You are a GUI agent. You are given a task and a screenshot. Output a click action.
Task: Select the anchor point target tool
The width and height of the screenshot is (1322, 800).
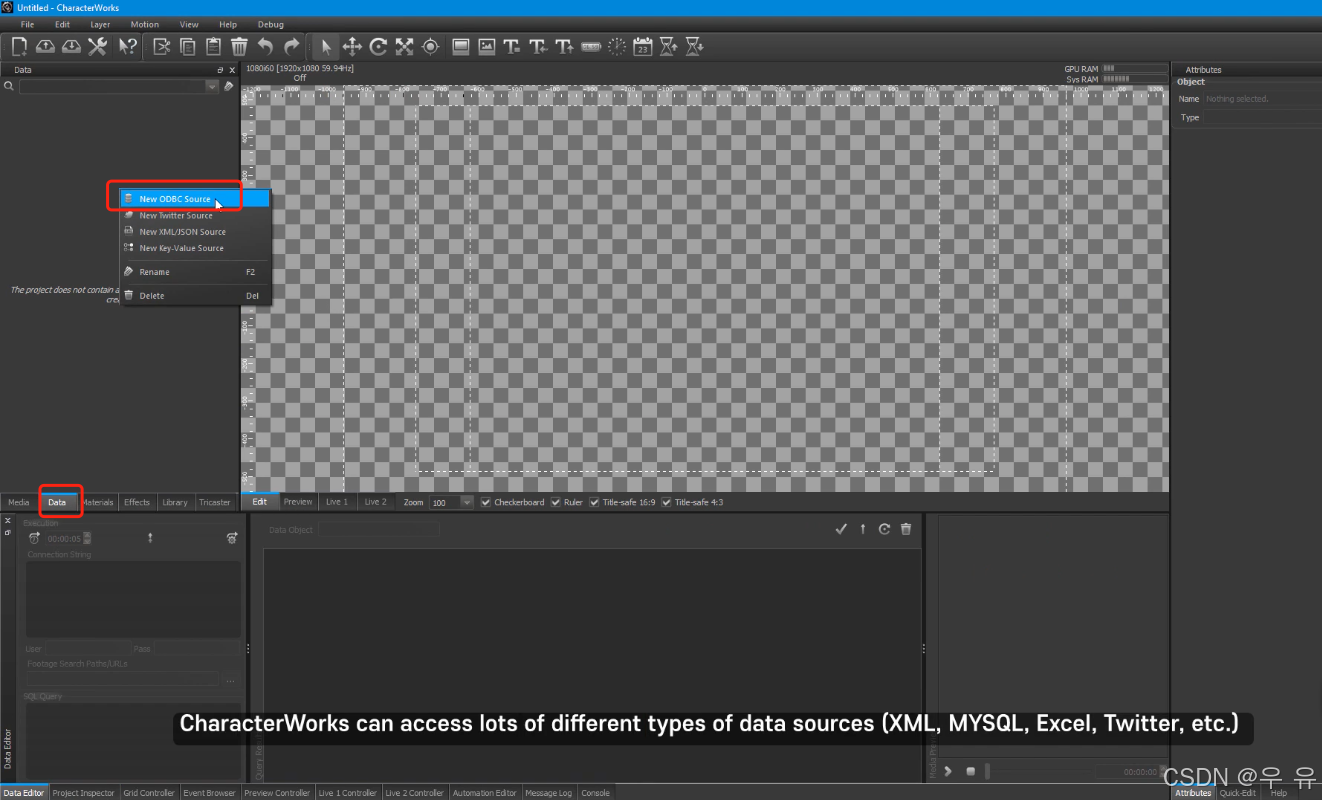tap(431, 46)
